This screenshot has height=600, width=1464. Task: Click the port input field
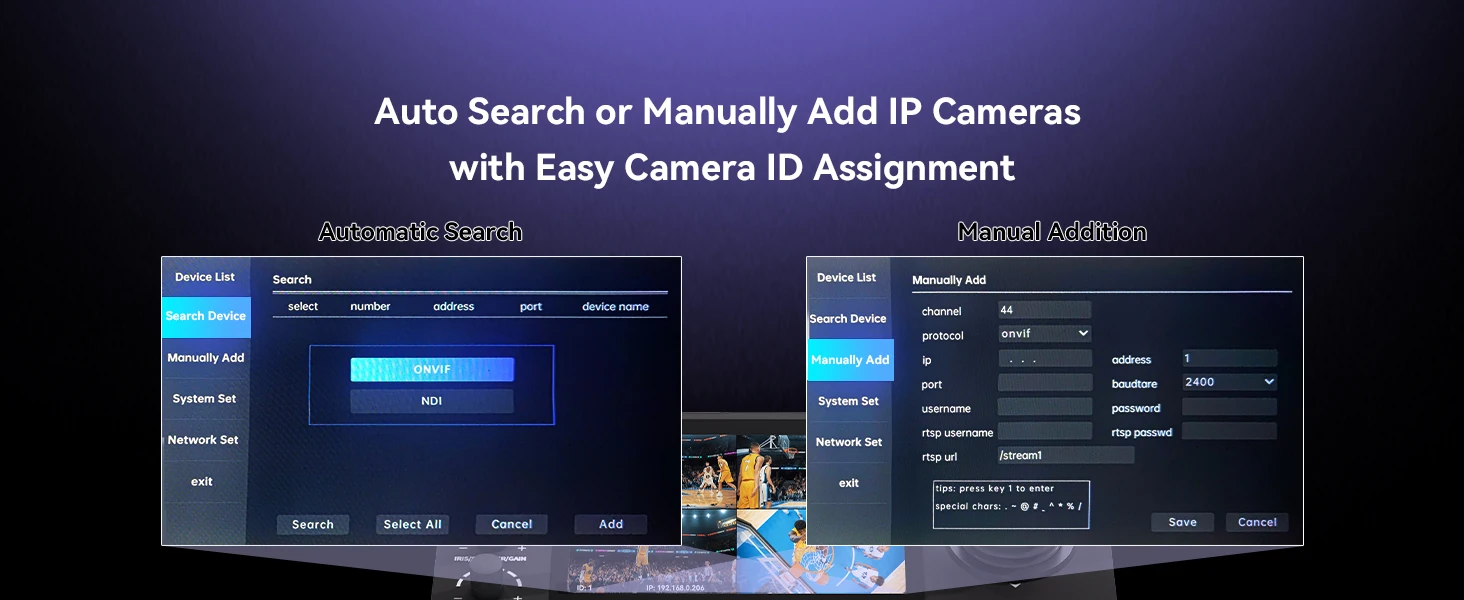click(x=1045, y=383)
